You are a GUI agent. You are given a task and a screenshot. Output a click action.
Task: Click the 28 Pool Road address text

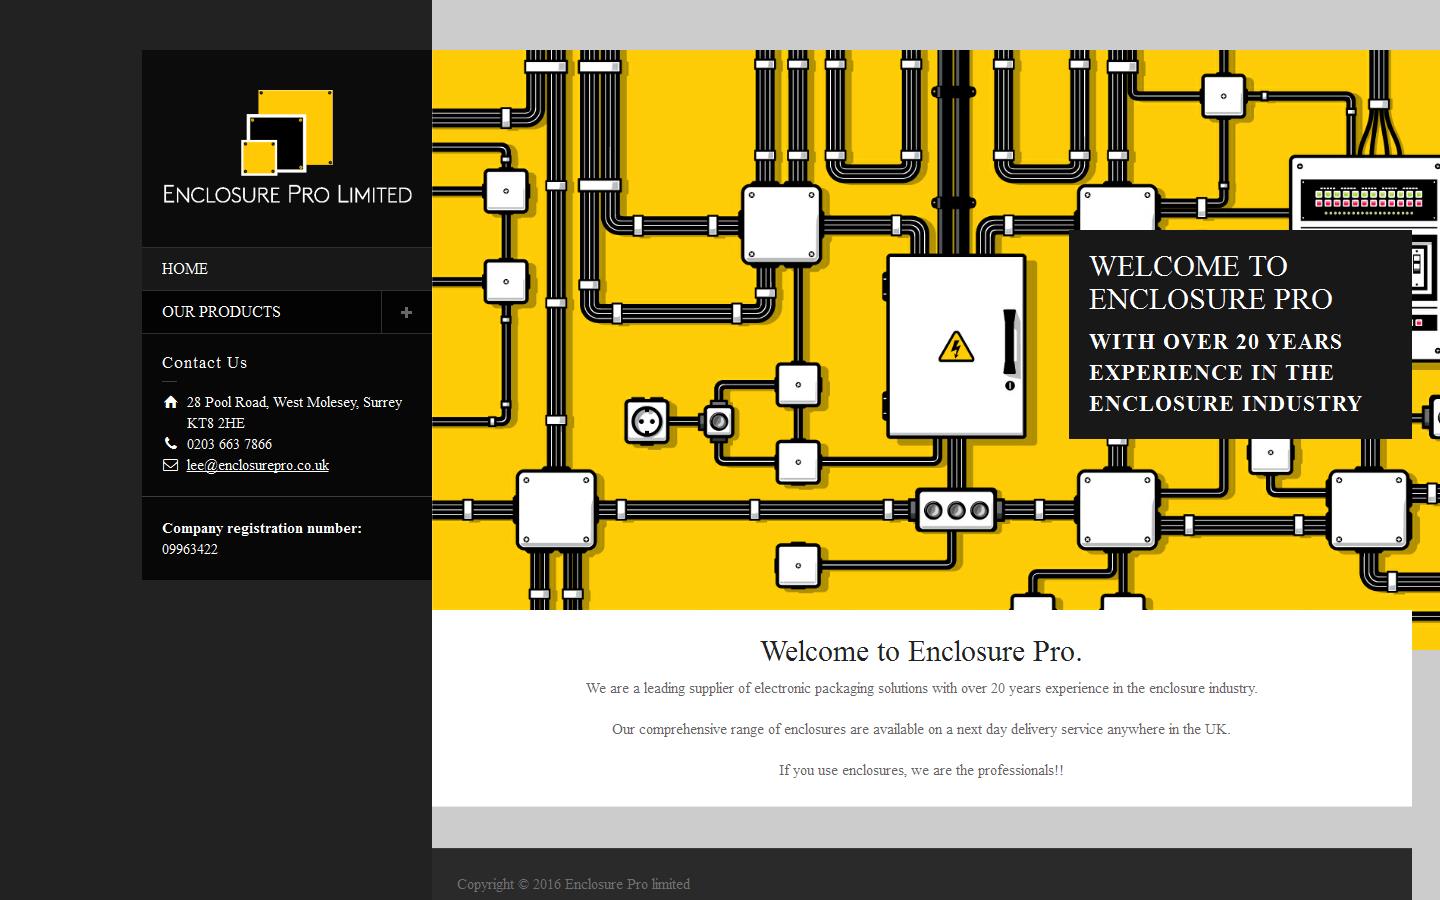coord(294,402)
